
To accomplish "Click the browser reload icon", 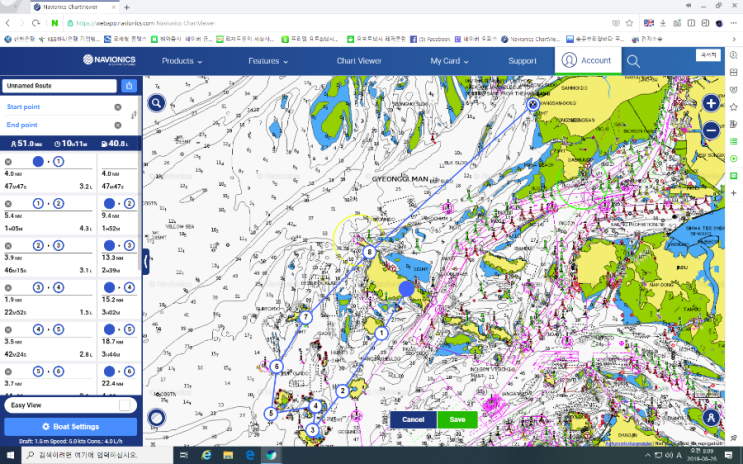I will [x=36, y=23].
